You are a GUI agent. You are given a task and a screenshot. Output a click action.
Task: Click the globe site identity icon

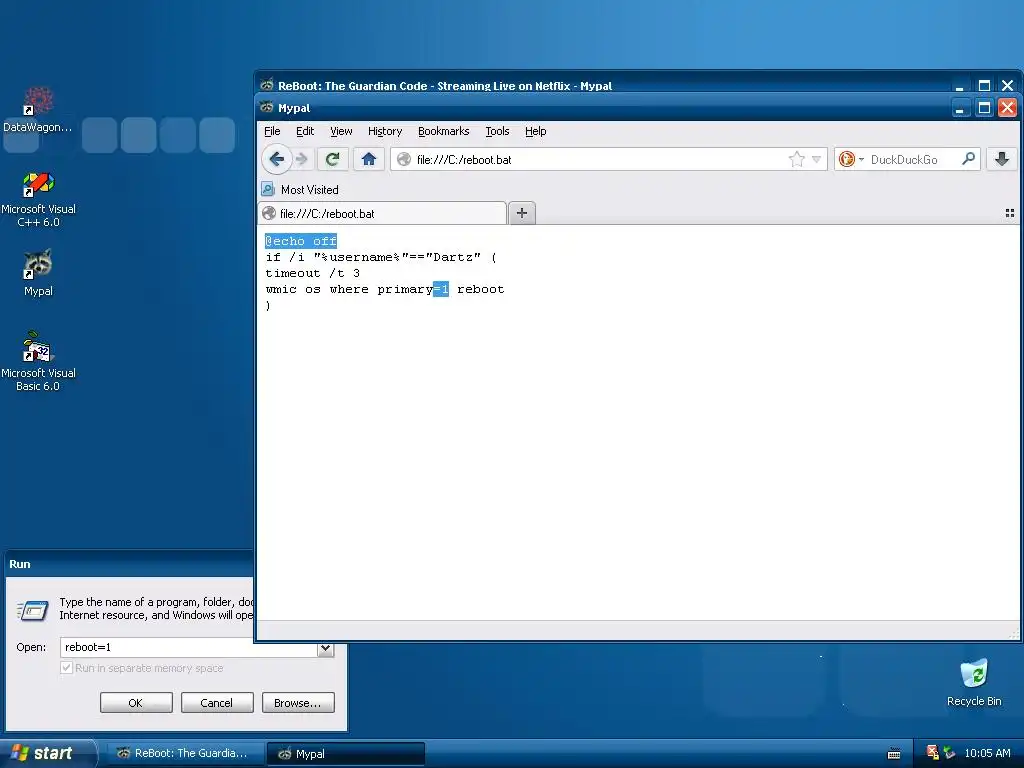pyautogui.click(x=404, y=159)
